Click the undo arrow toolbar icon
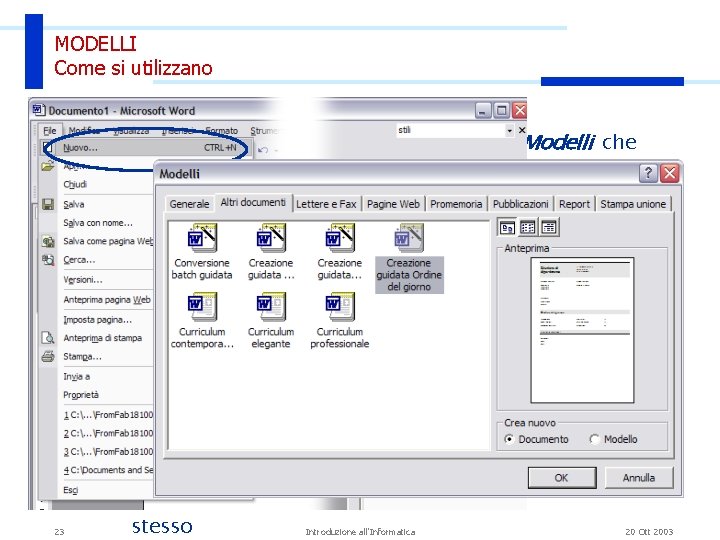This screenshot has width=720, height=540. (x=263, y=150)
